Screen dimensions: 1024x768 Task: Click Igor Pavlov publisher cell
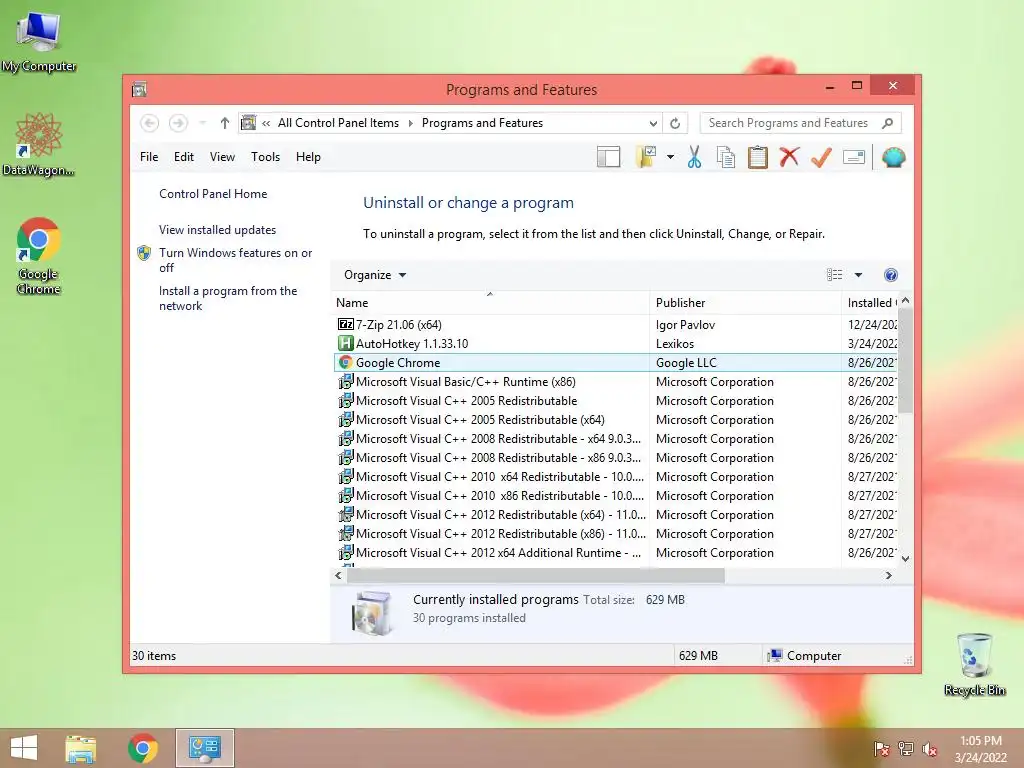click(685, 325)
